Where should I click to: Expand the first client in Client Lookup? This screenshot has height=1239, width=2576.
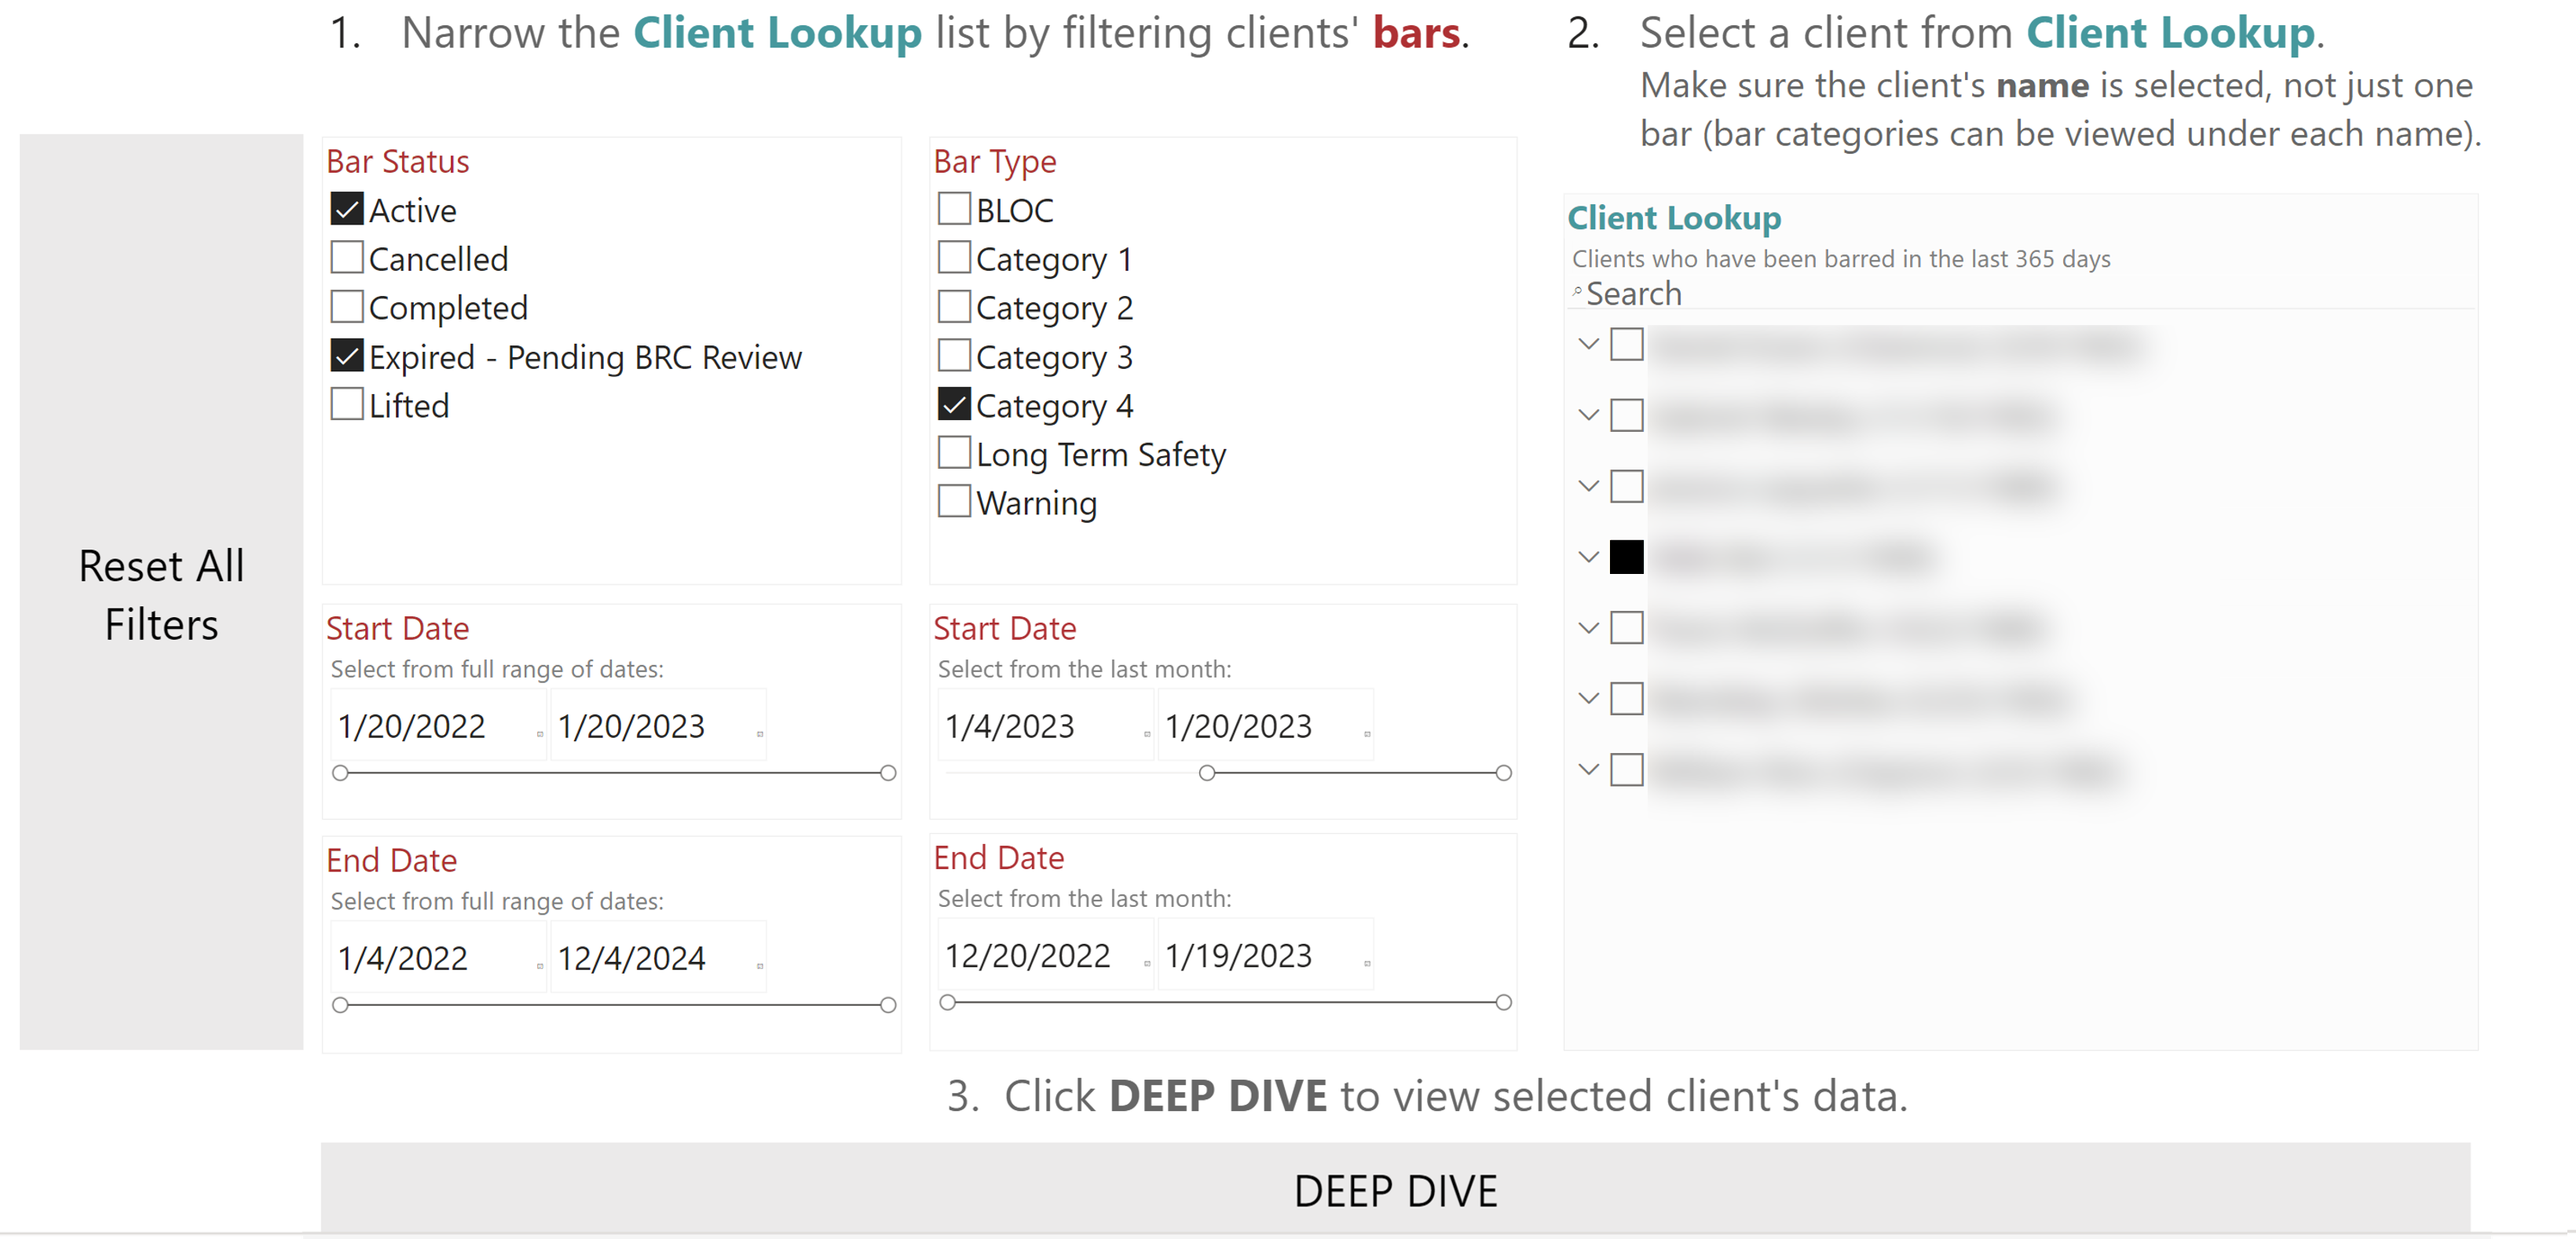click(1588, 344)
